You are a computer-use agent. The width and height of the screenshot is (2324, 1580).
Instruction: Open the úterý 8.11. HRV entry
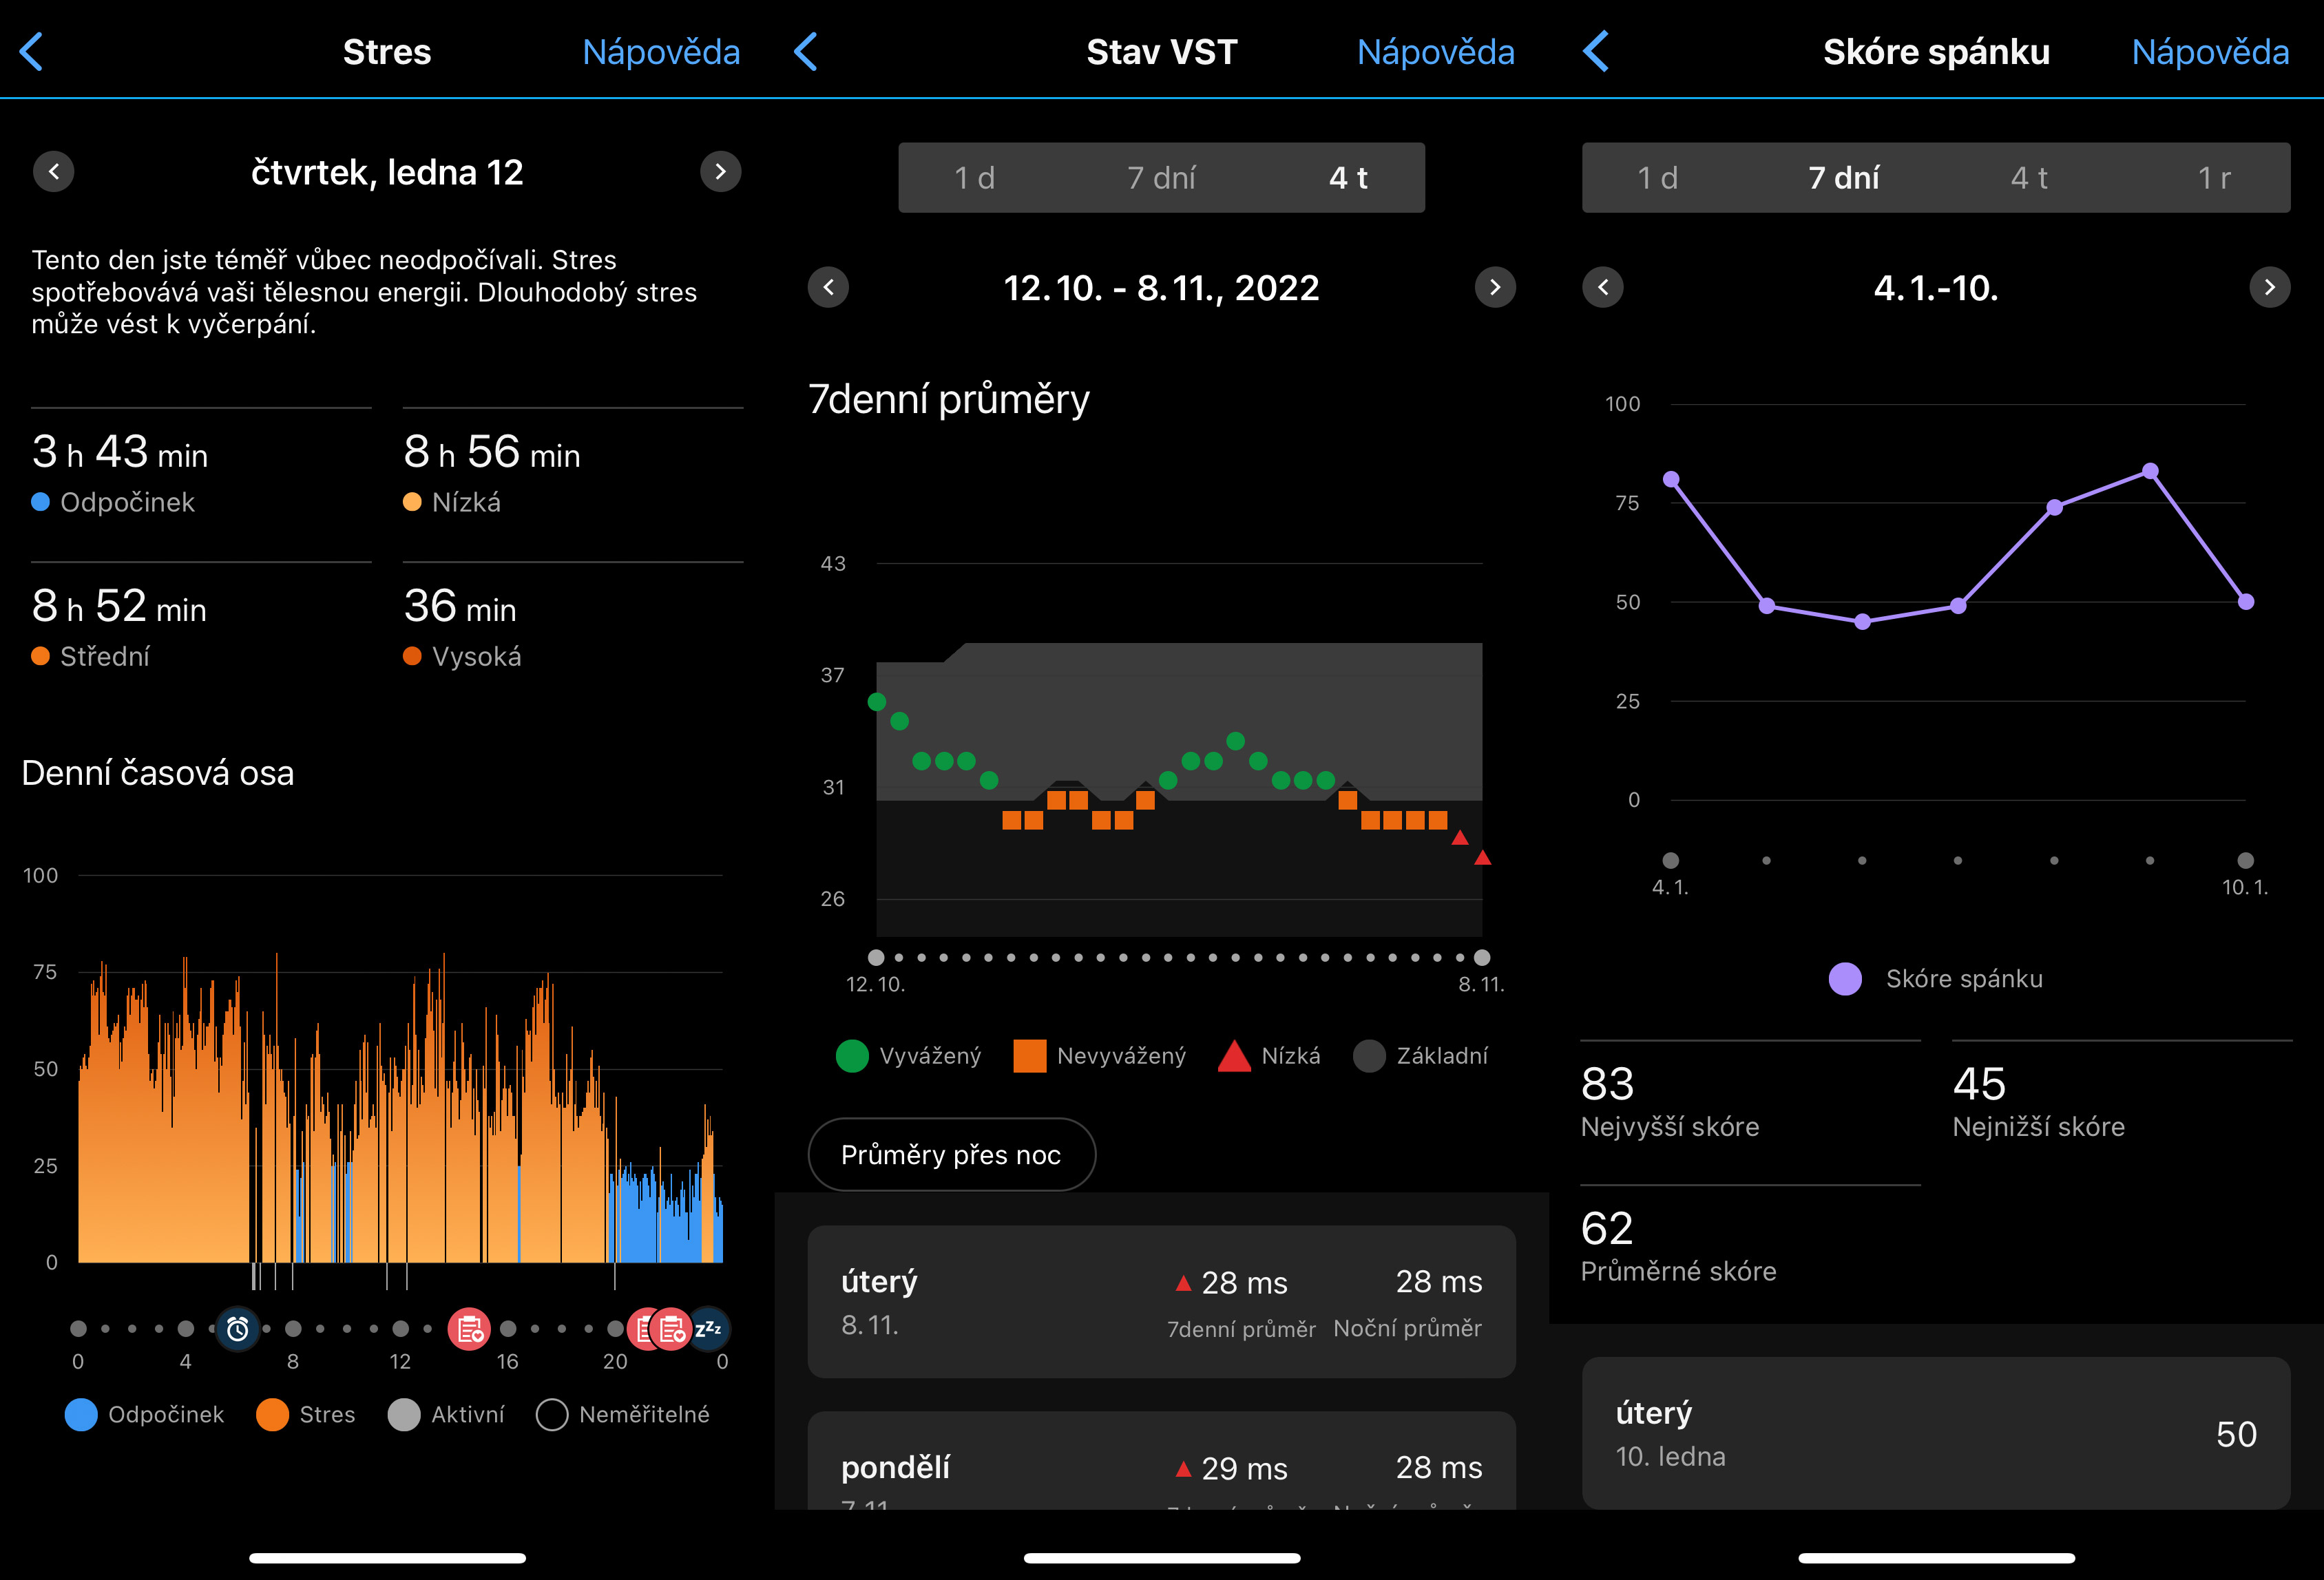[x=1161, y=1301]
